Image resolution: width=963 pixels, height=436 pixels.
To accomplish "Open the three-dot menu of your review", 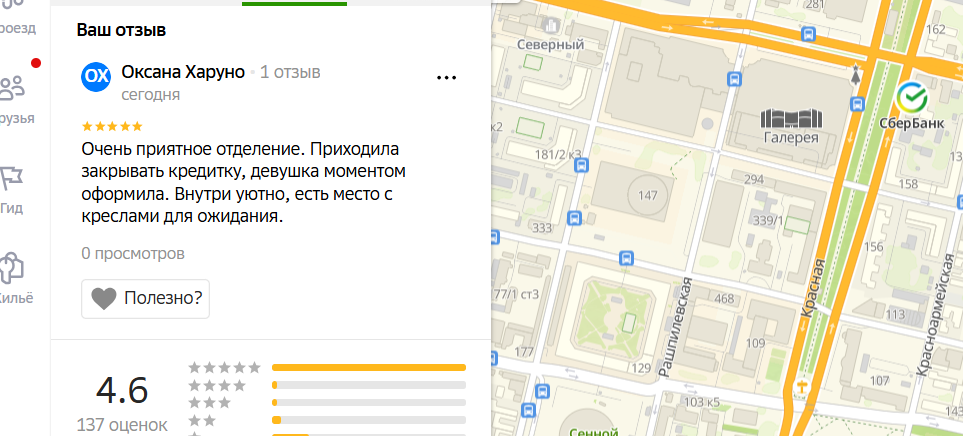I will point(446,77).
